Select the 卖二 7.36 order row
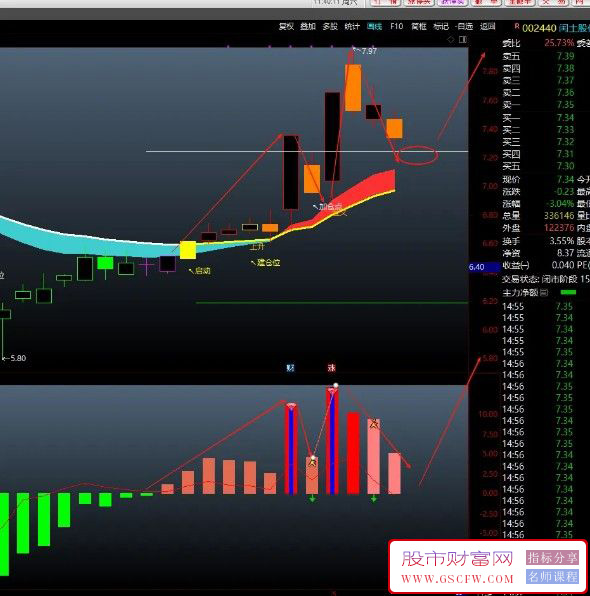 538,93
